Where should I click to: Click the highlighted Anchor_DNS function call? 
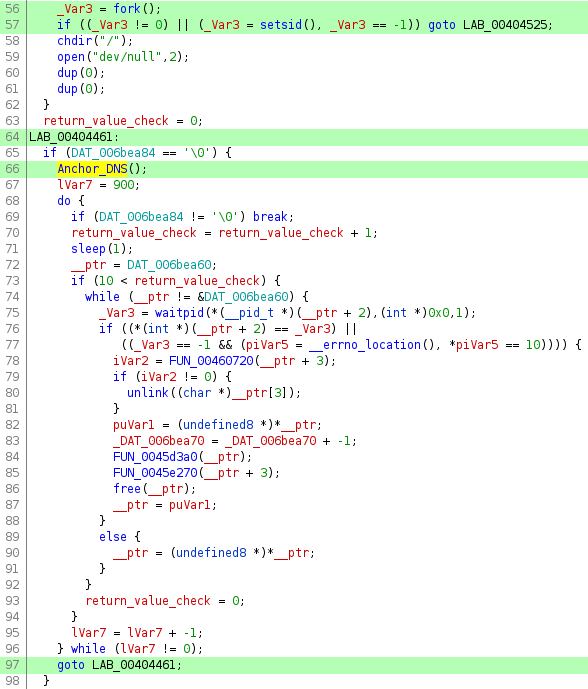tap(92, 169)
